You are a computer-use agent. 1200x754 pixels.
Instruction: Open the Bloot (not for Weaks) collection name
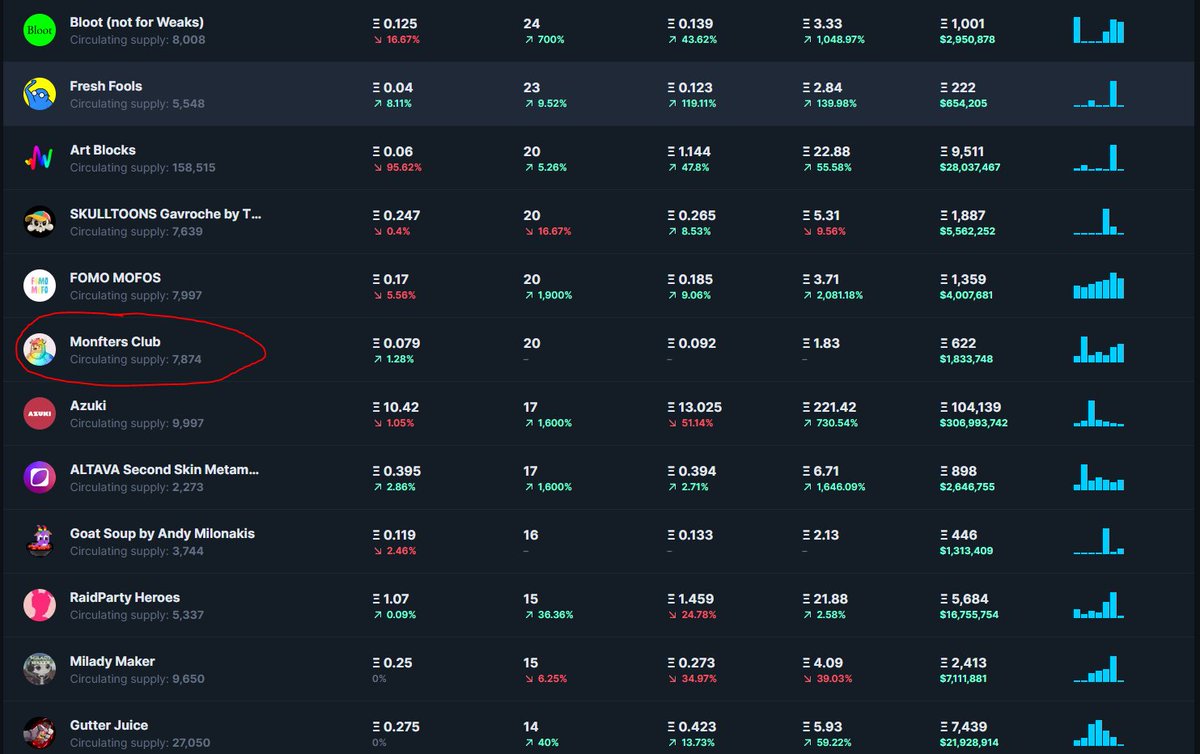pyautogui.click(x=137, y=22)
